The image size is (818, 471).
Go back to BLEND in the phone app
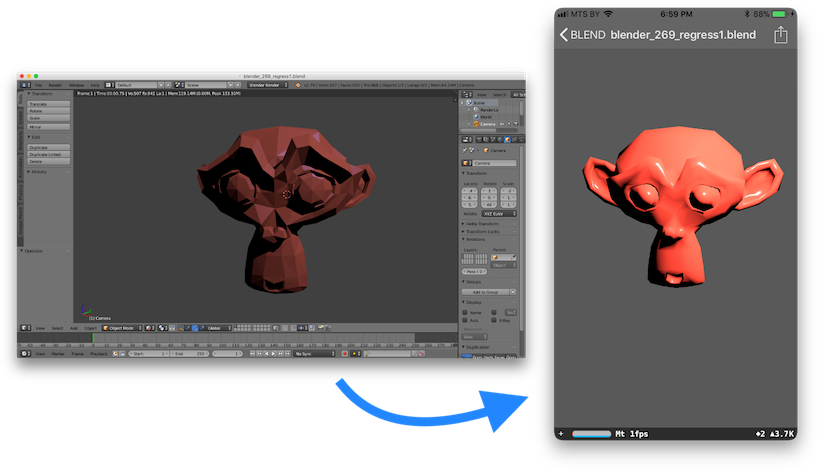[582, 35]
